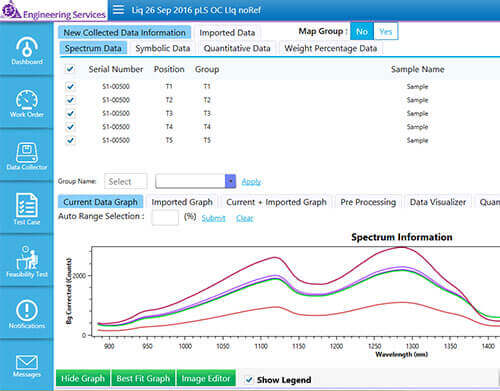The image size is (500, 391).
Task: Click the Apply link
Action: click(x=251, y=182)
